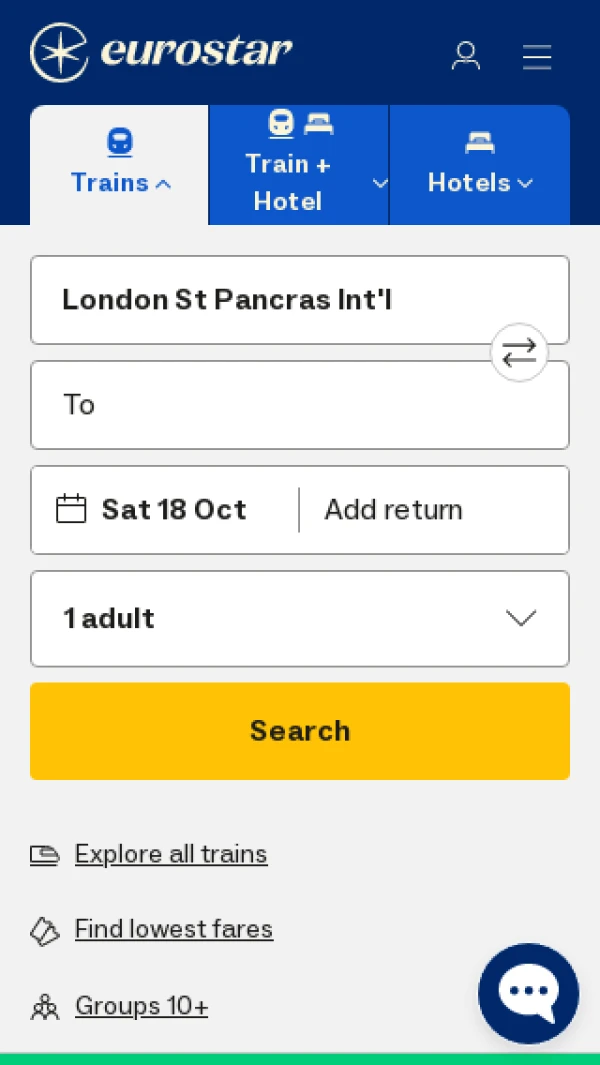
Task: Click the Eurostar logo
Action: click(x=160, y=52)
